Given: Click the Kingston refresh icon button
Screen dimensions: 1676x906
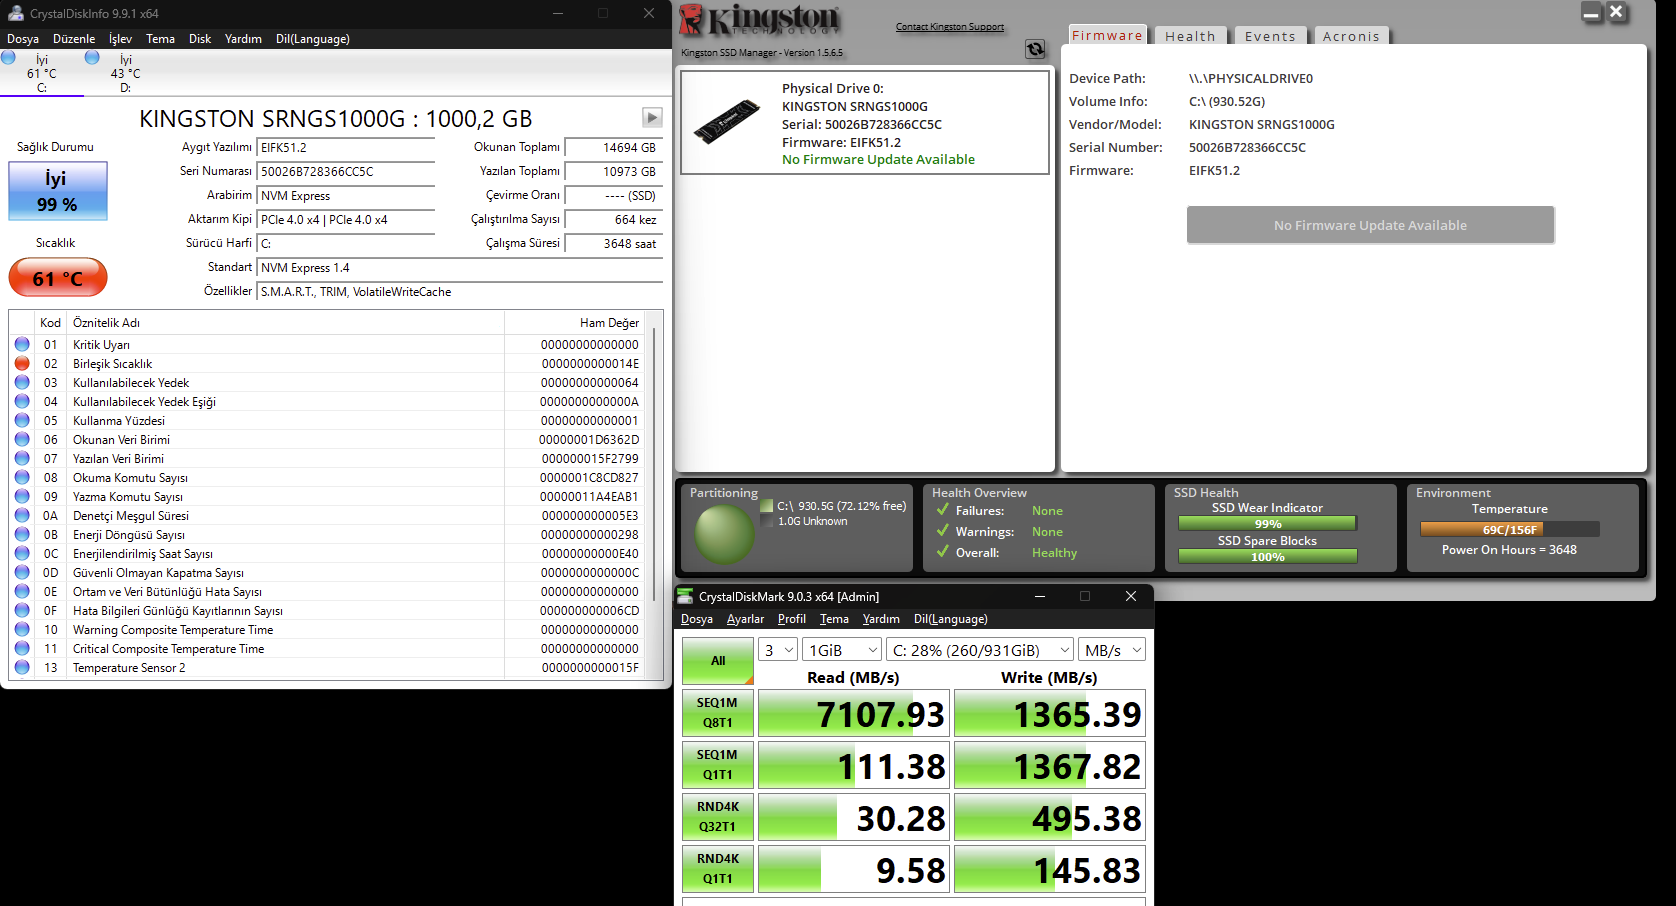Looking at the screenshot, I should 1035,49.
